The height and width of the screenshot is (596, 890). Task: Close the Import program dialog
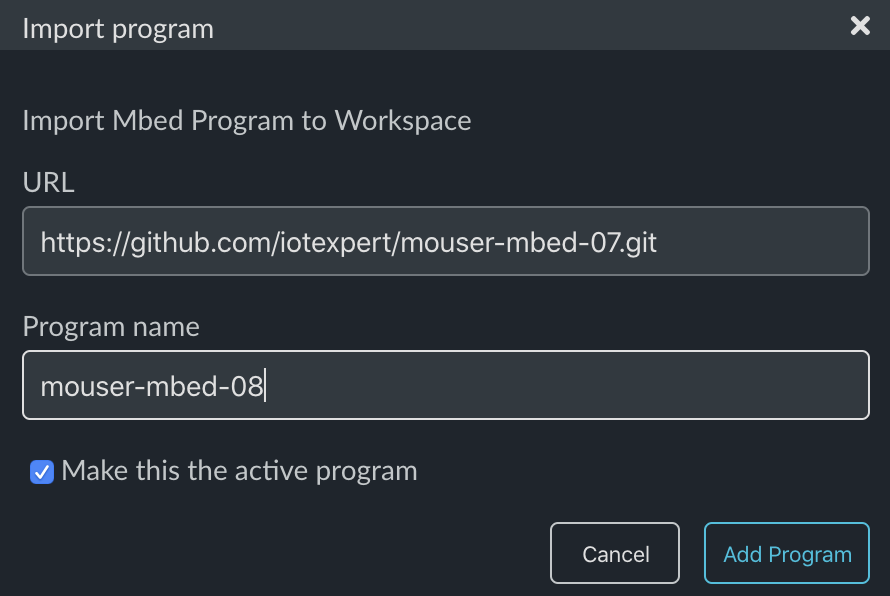(x=860, y=26)
